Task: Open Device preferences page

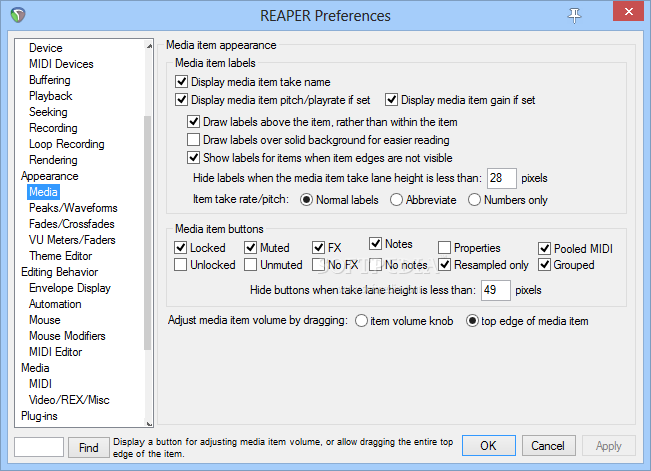Action: tap(46, 48)
